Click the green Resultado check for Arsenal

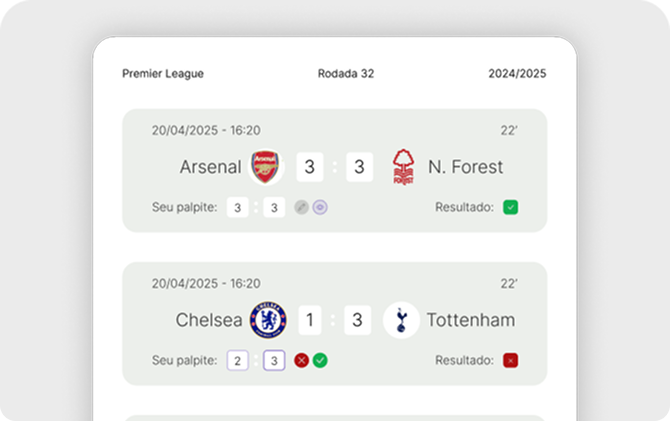point(510,208)
